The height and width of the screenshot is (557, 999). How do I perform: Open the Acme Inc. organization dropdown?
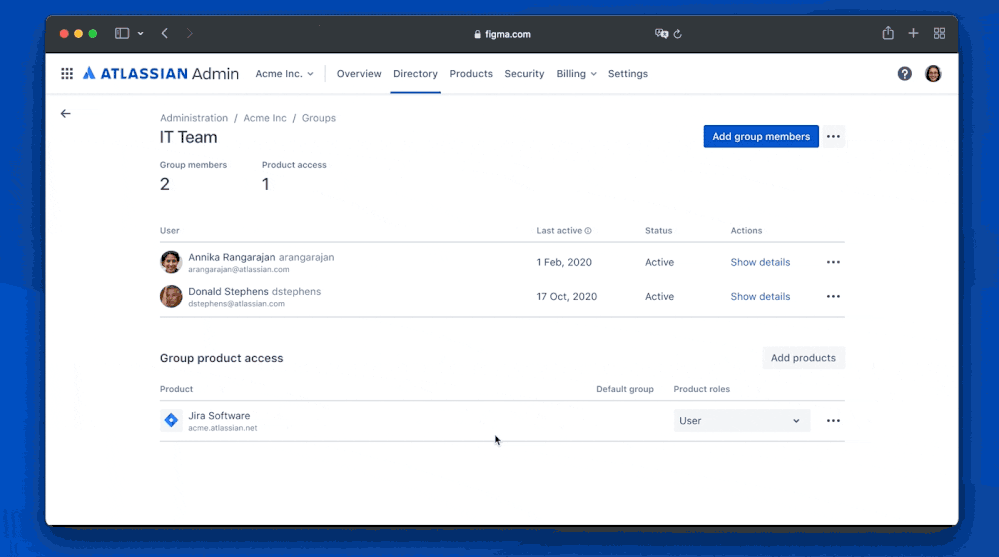[x=284, y=73]
